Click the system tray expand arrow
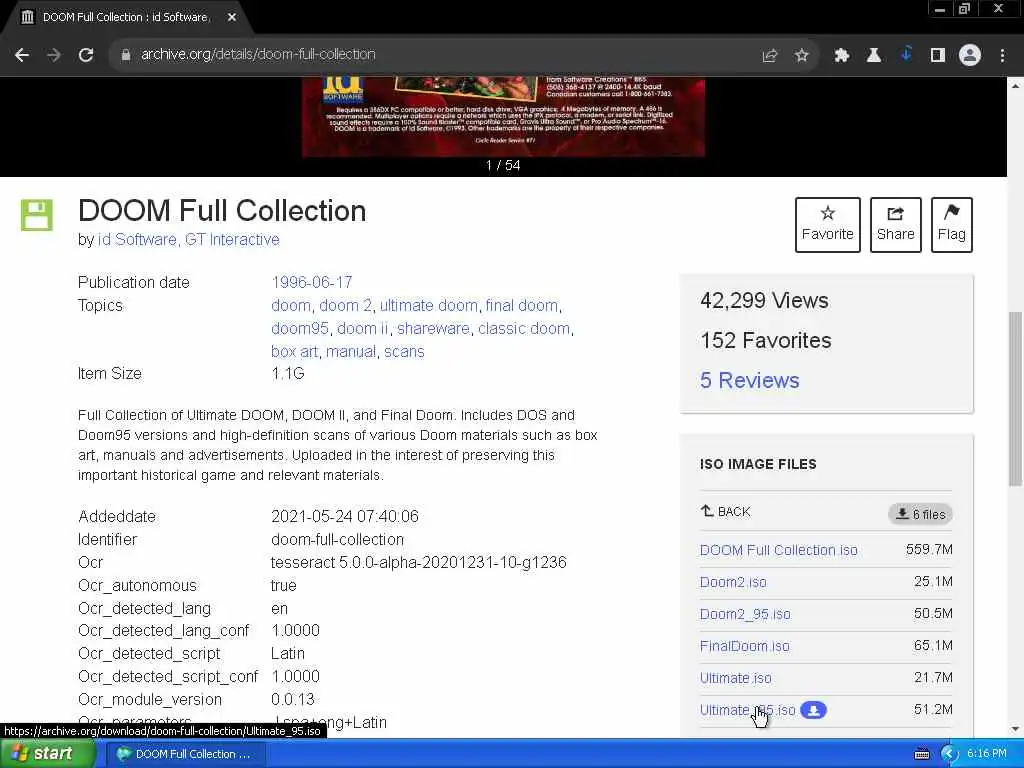The width and height of the screenshot is (1024, 768). (x=949, y=754)
